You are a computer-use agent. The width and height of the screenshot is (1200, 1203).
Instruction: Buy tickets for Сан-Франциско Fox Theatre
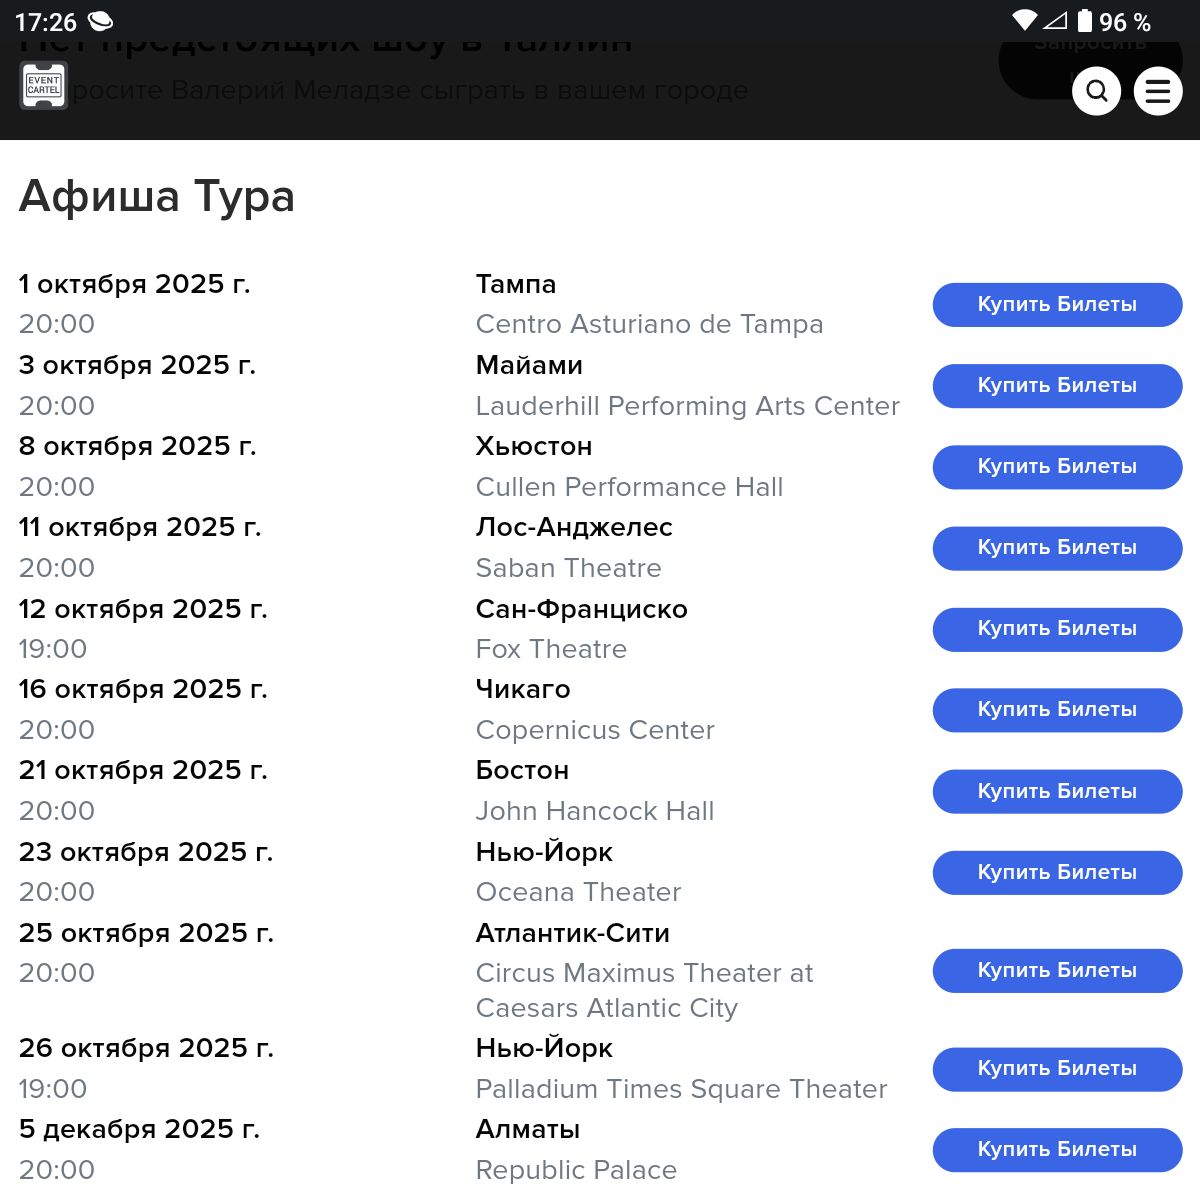pyautogui.click(x=1057, y=629)
